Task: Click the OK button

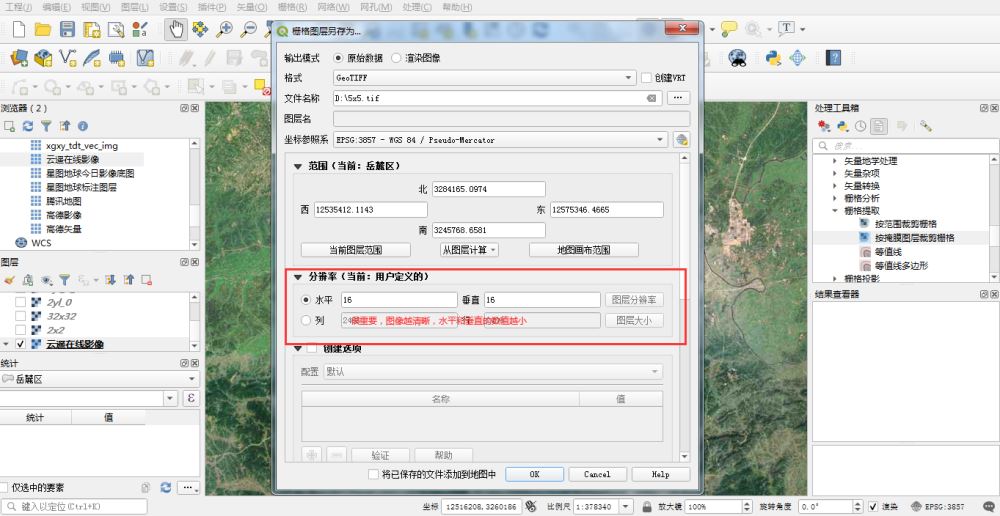Action: [533, 474]
